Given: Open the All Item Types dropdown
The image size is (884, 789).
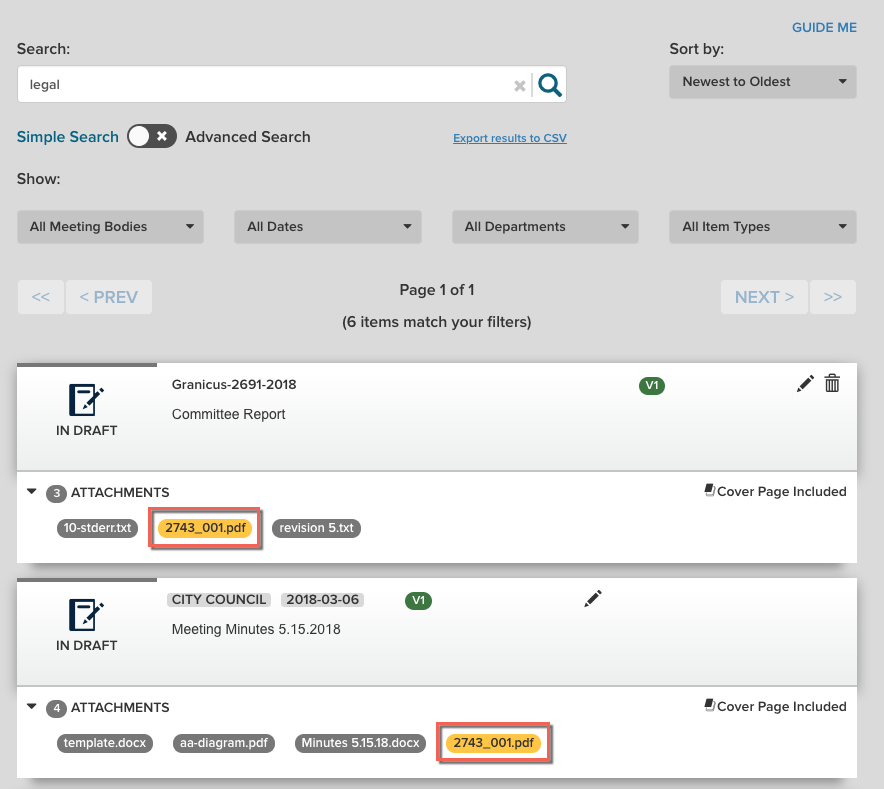Looking at the screenshot, I should point(762,227).
